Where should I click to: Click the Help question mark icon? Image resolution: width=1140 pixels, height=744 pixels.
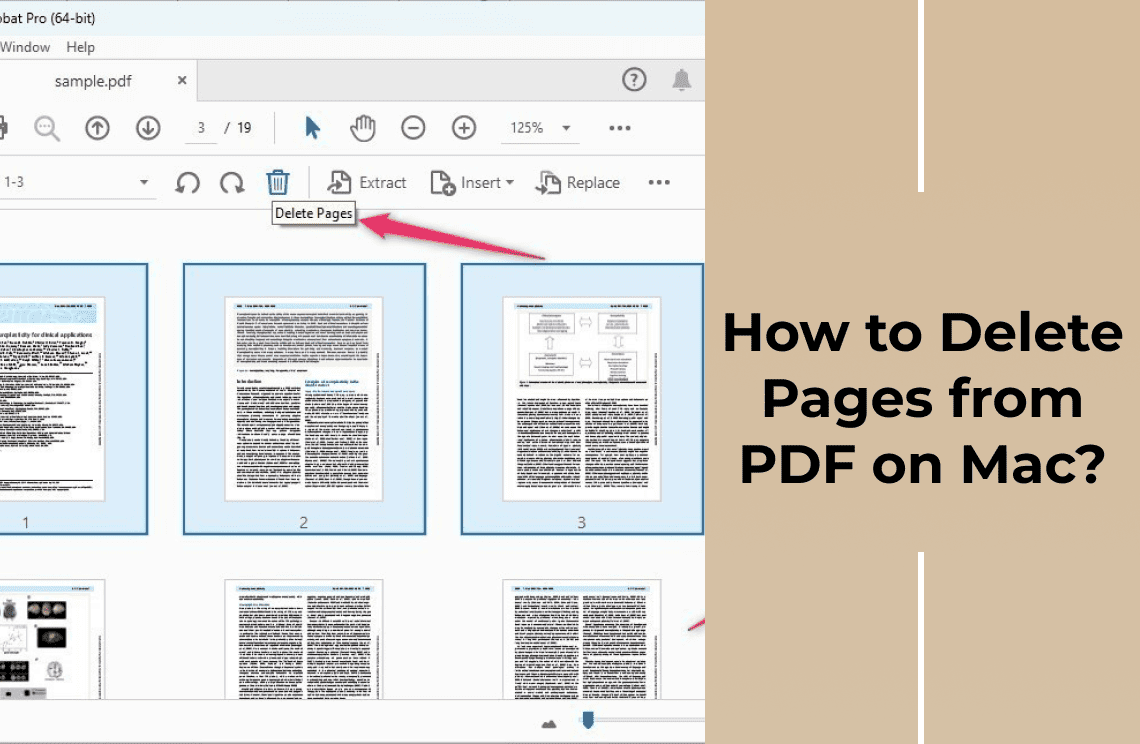(x=634, y=79)
